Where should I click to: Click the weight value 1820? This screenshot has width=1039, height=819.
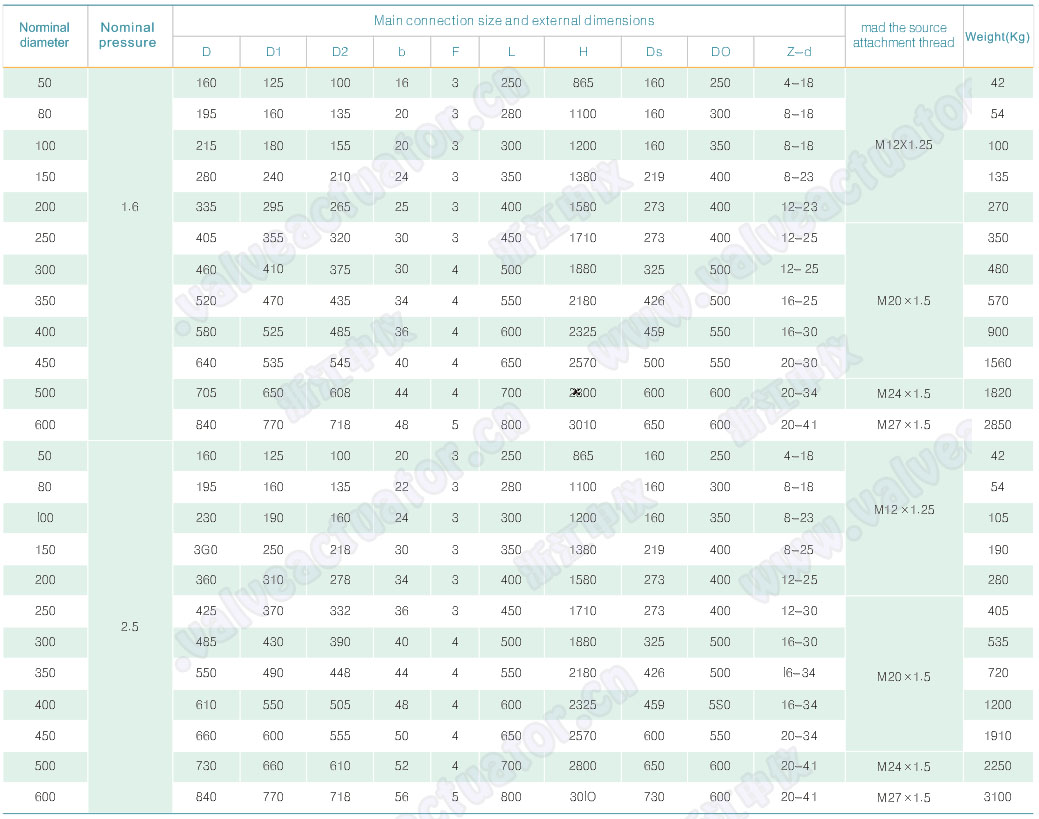click(x=997, y=394)
